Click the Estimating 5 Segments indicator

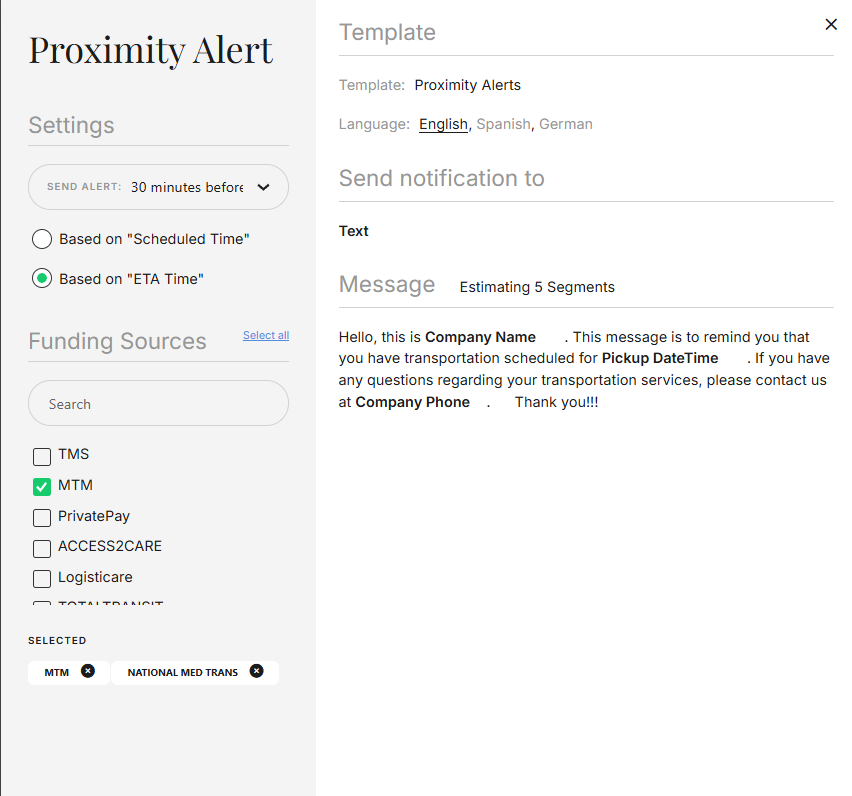click(x=537, y=287)
